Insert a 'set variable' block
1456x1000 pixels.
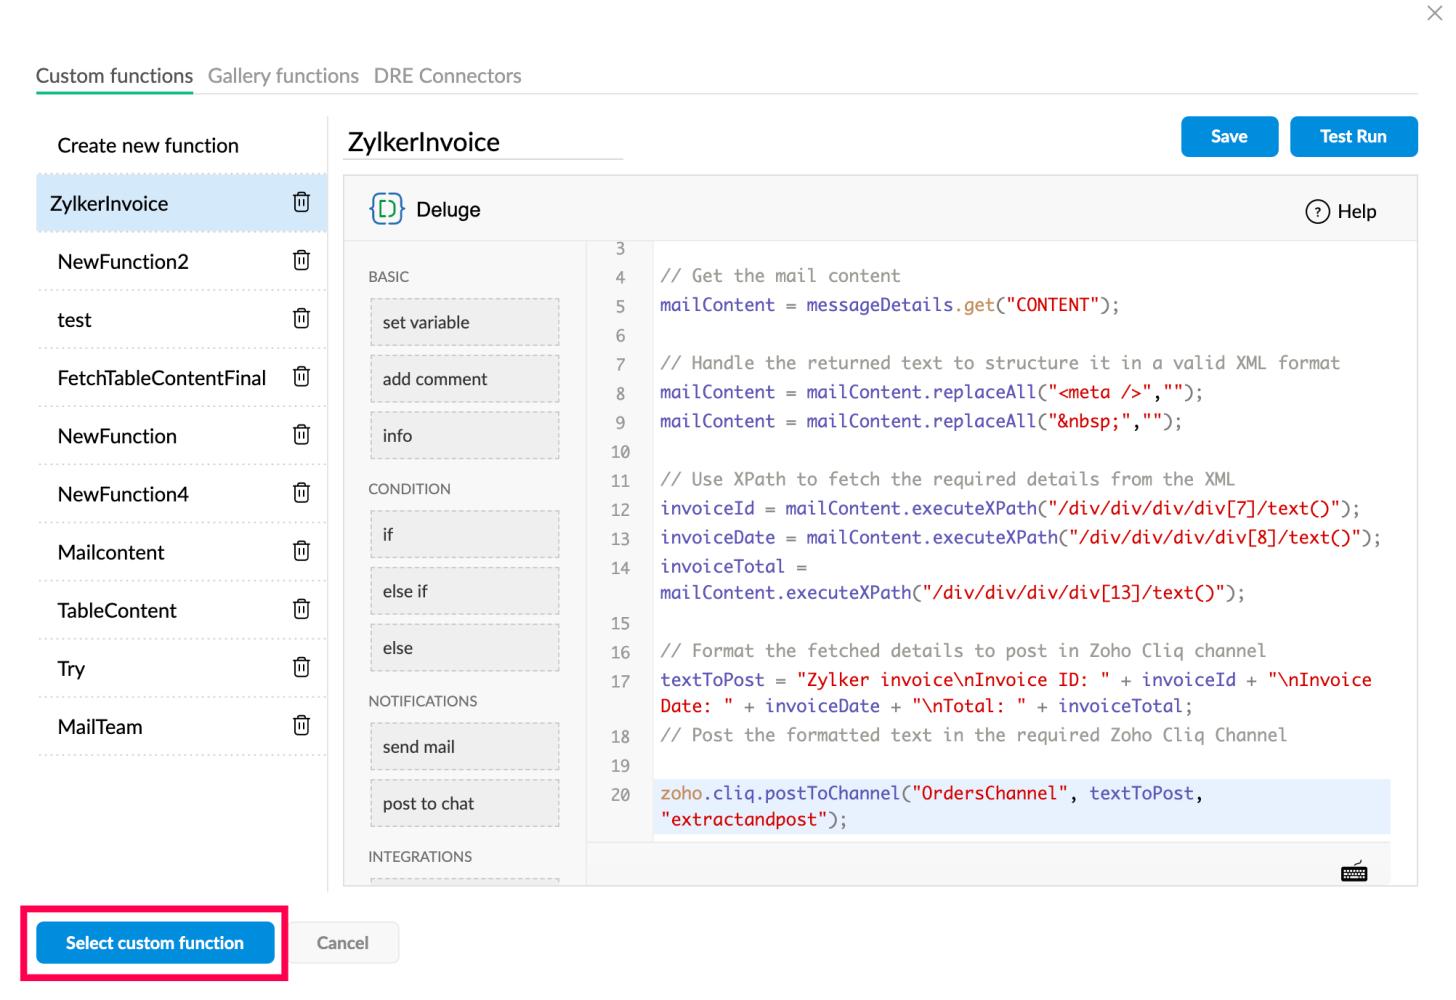(x=464, y=322)
